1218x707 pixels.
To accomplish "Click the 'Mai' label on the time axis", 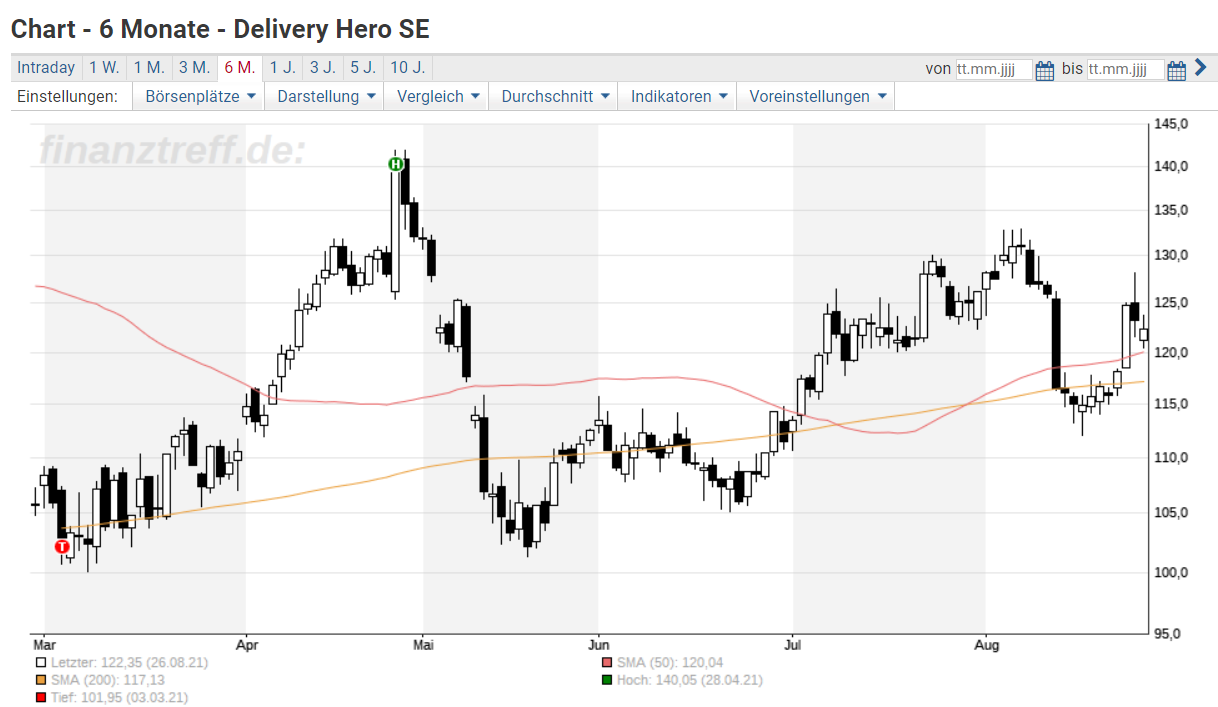I will (x=423, y=646).
